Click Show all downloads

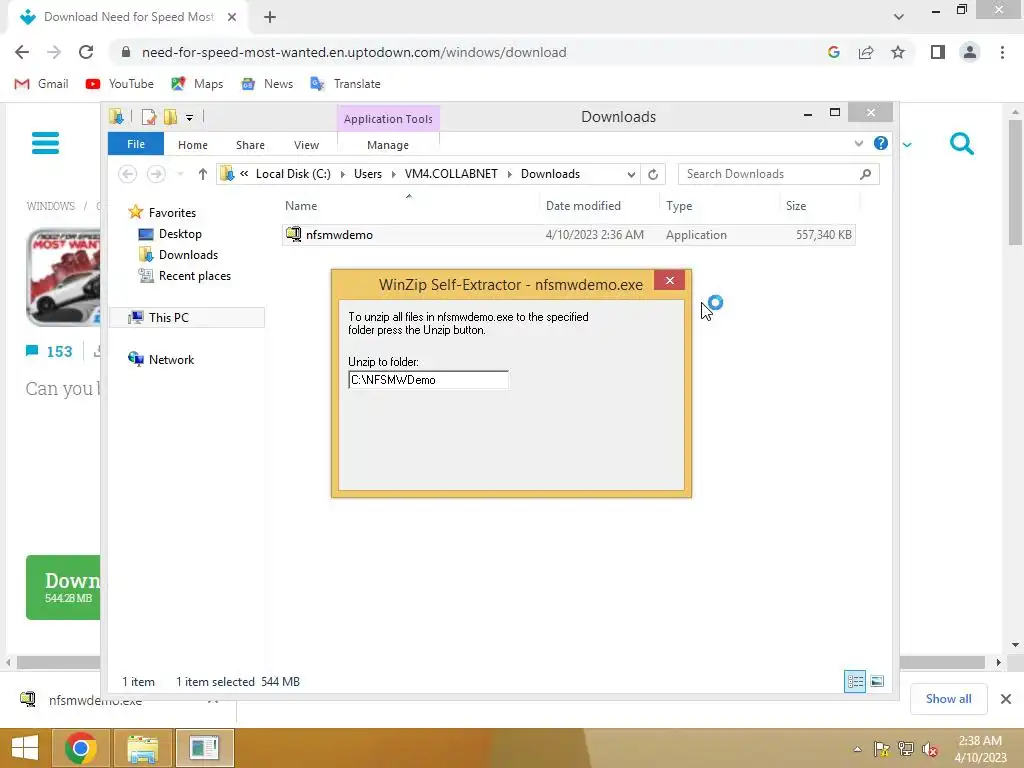948,699
